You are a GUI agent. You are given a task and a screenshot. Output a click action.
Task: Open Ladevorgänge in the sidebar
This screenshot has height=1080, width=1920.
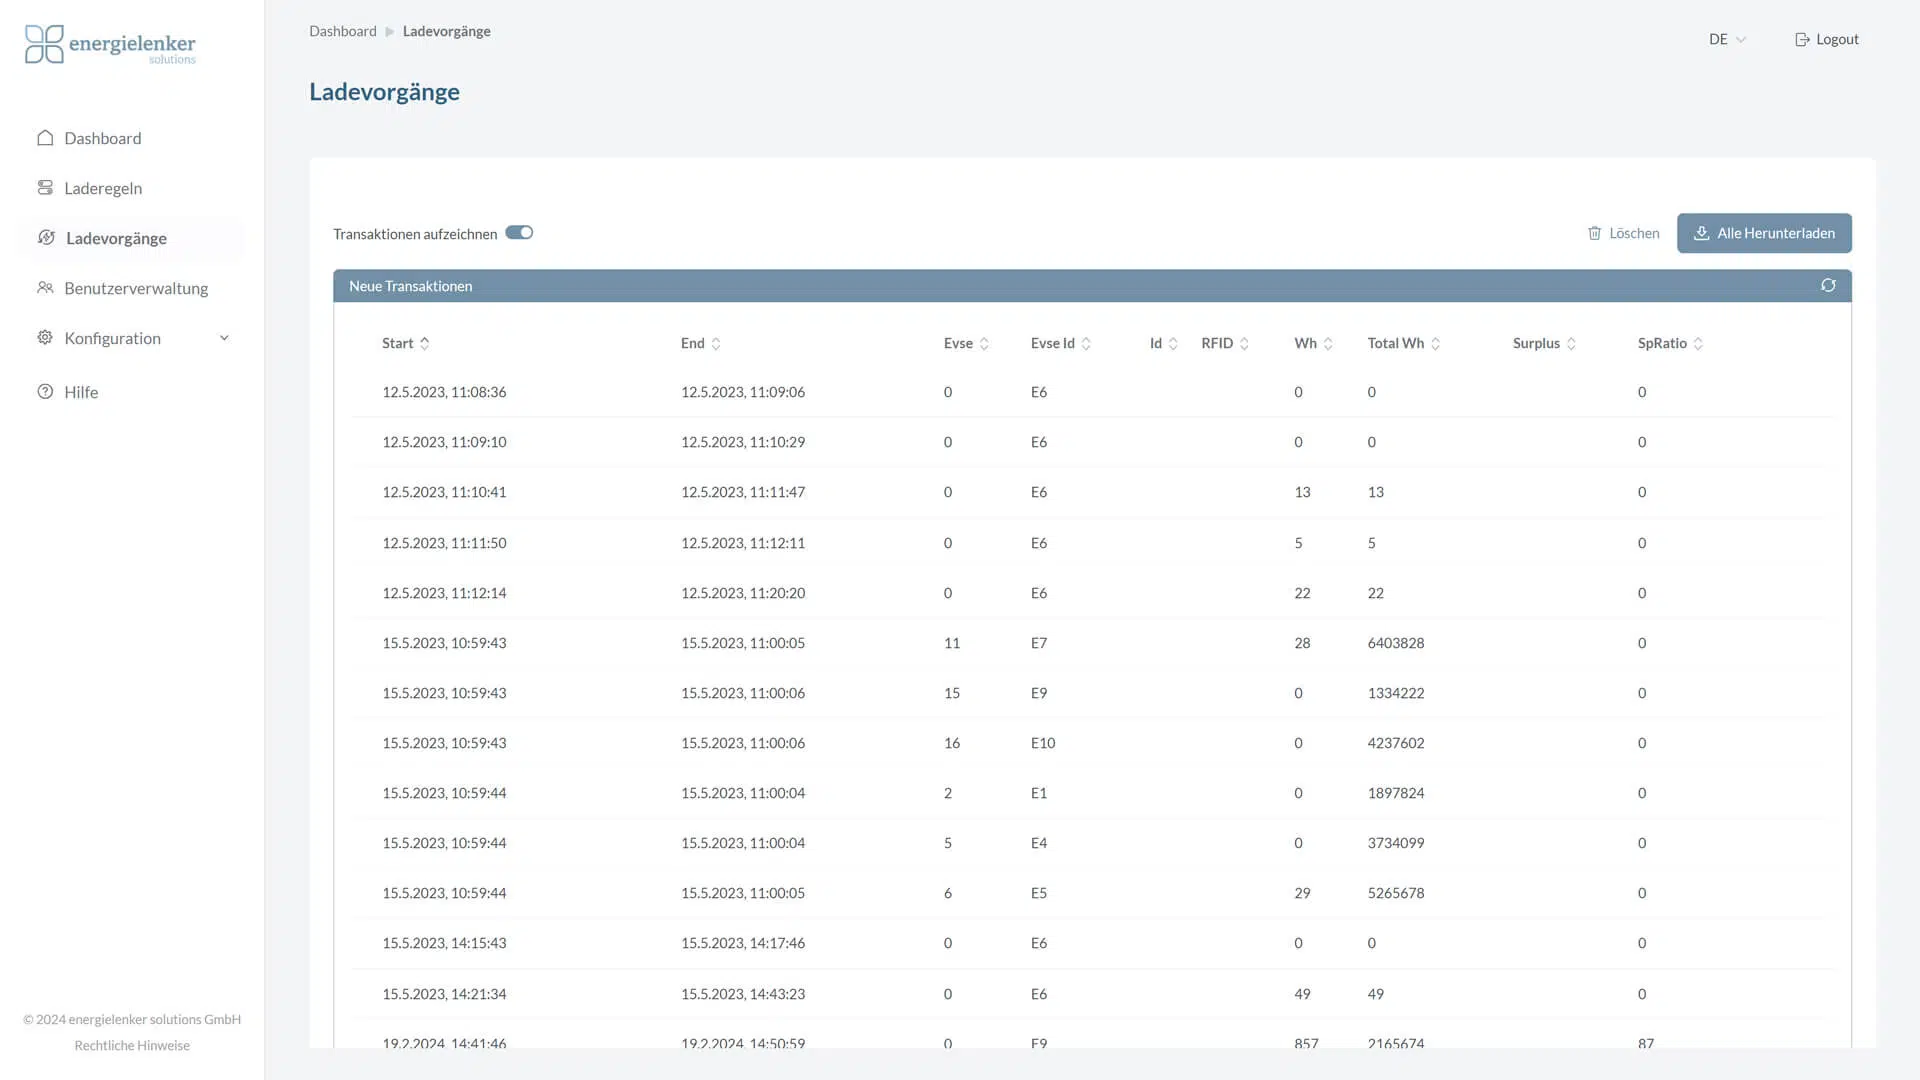(116, 238)
